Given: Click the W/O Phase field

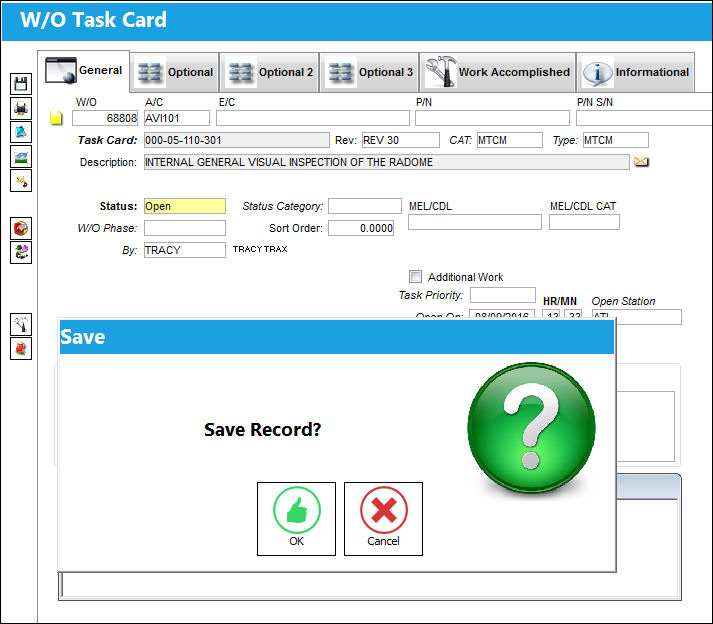Looking at the screenshot, I should tap(185, 228).
